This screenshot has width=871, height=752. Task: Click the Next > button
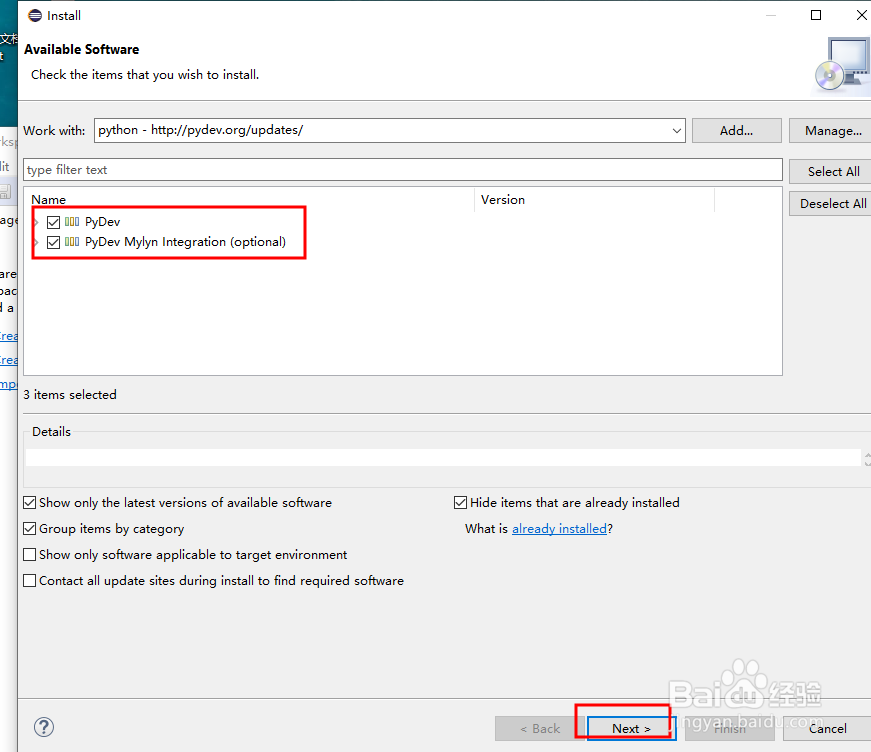631,728
